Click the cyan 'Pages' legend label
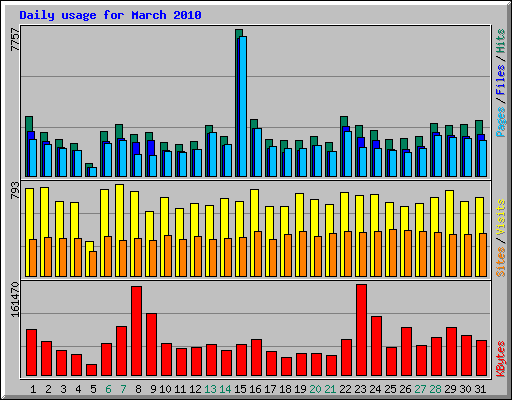 point(501,122)
